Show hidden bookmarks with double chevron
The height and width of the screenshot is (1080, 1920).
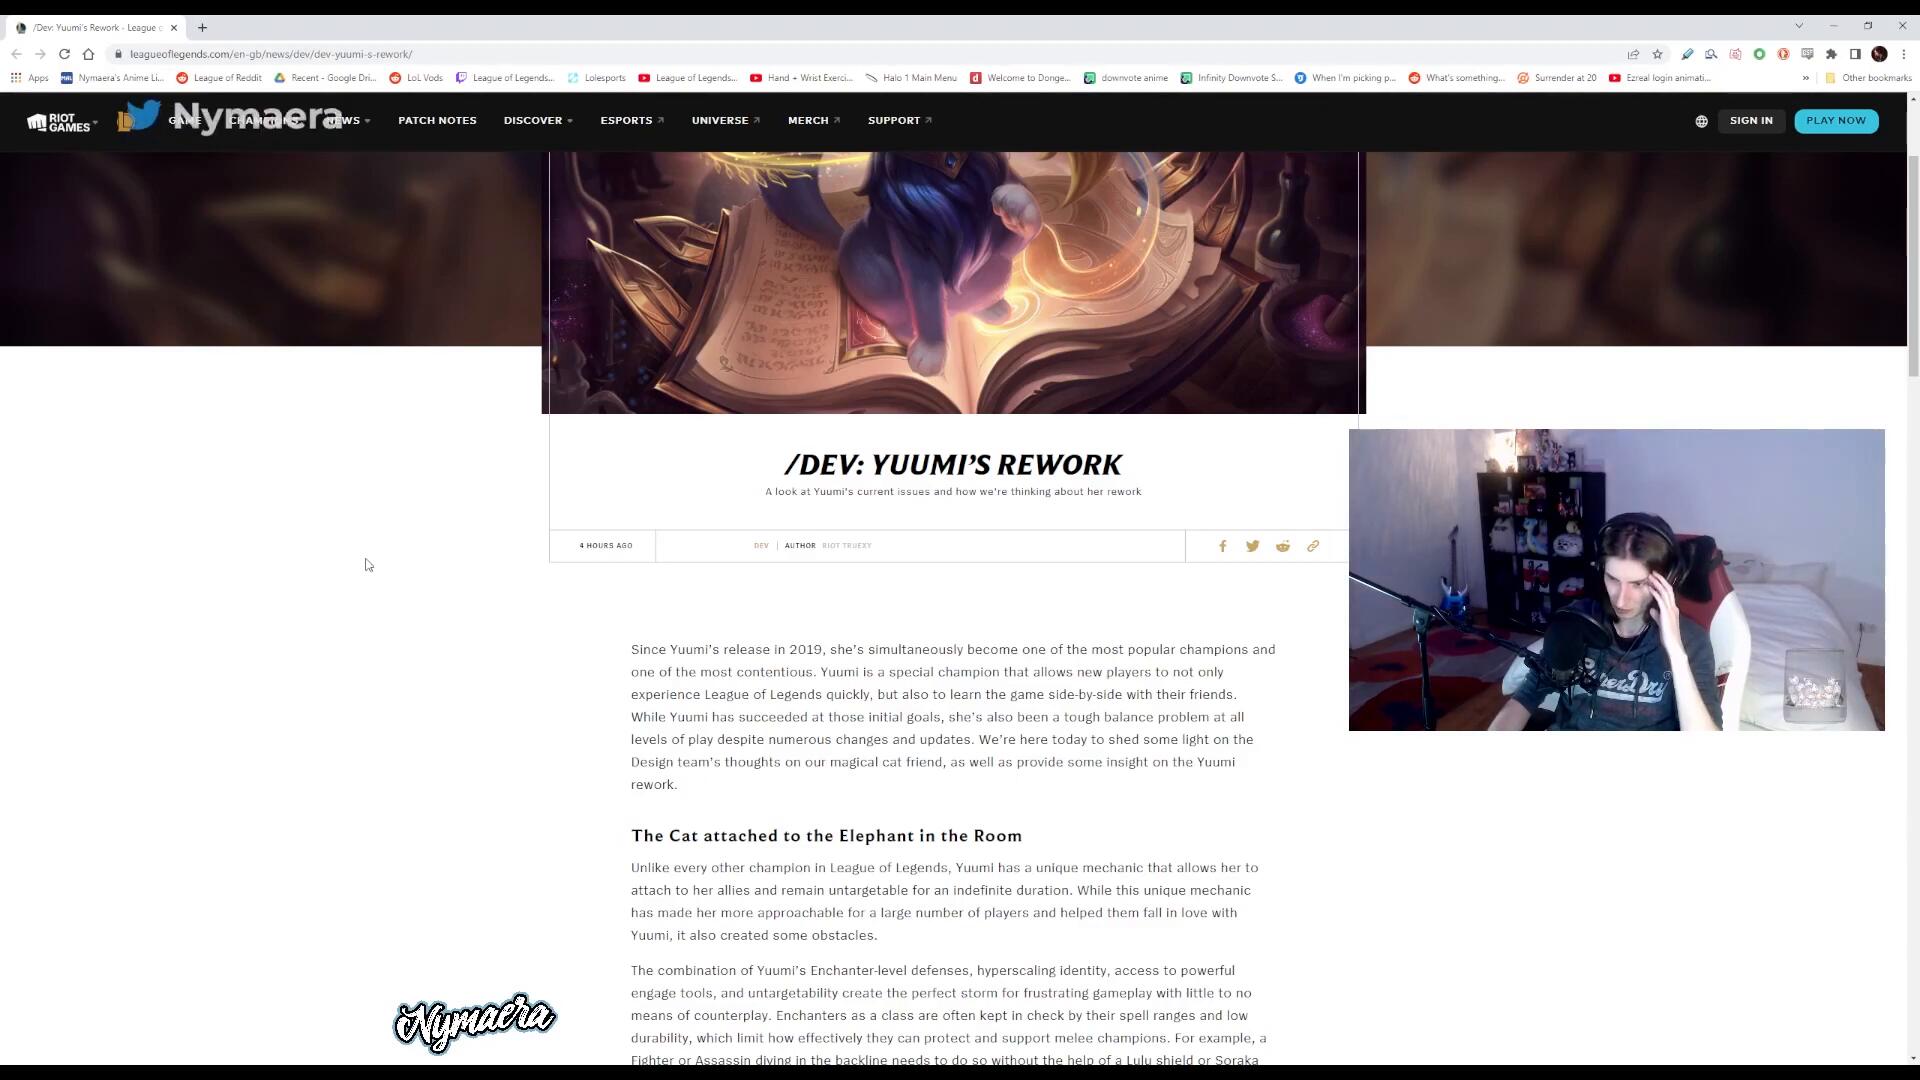(1806, 78)
